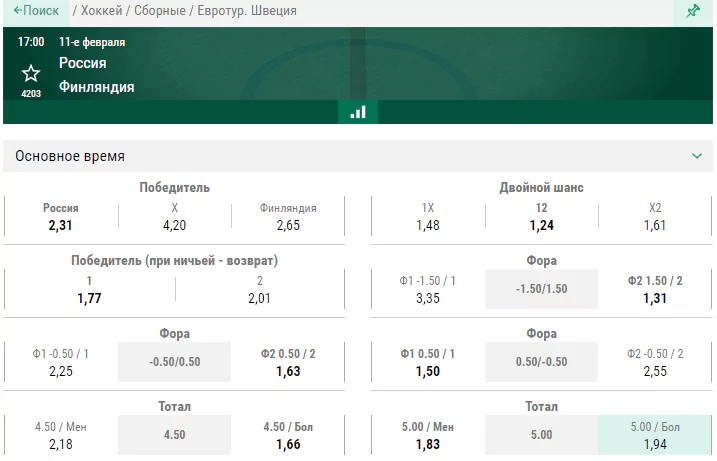Screen dimensions: 717x461
Task: Open the -0.50/0.50 handicap line selector
Action: click(174, 362)
